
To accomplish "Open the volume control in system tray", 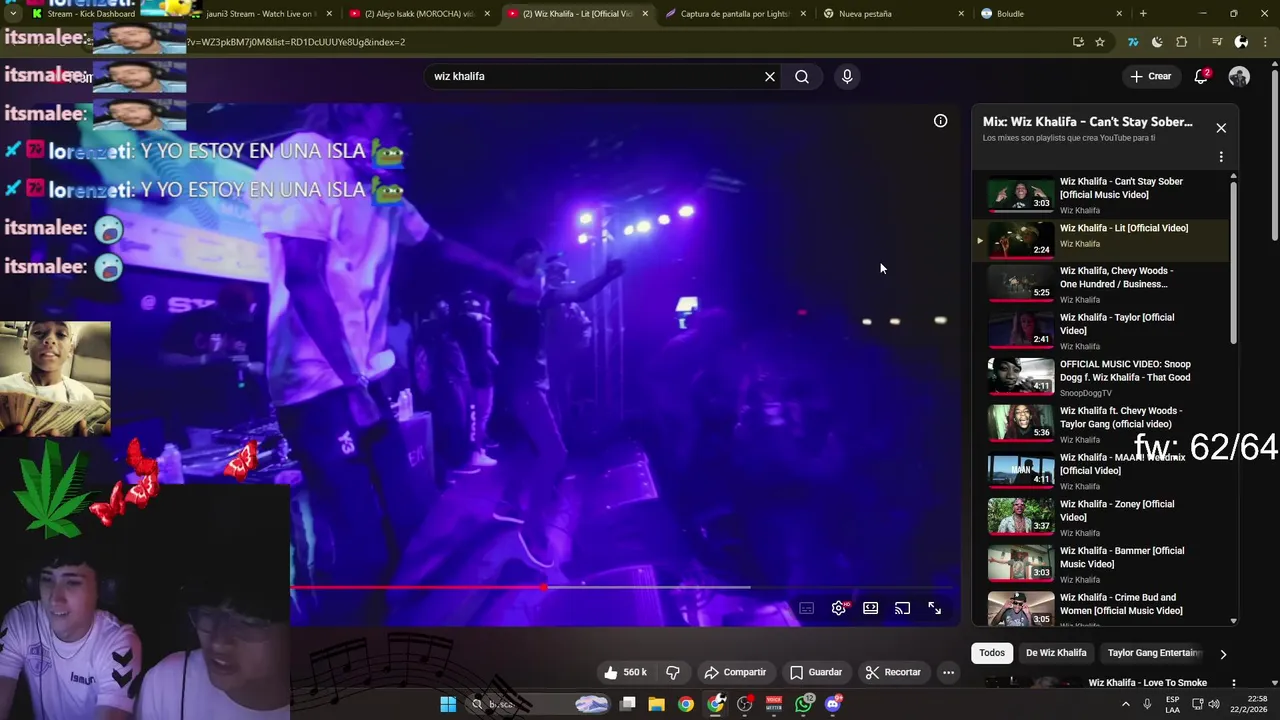I will point(1214,704).
